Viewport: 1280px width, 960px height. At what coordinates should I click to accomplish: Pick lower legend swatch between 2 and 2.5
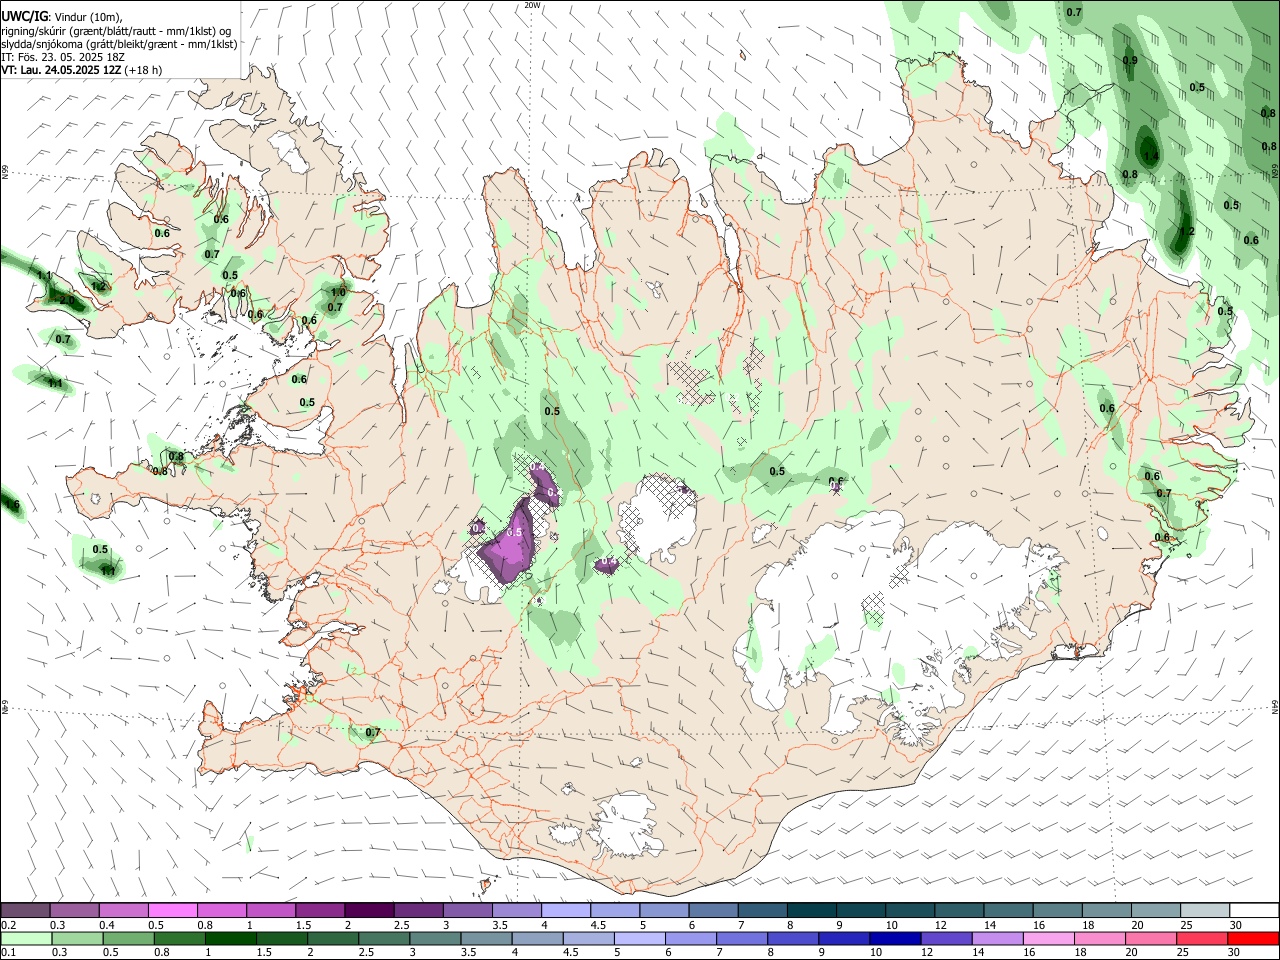pos(332,938)
